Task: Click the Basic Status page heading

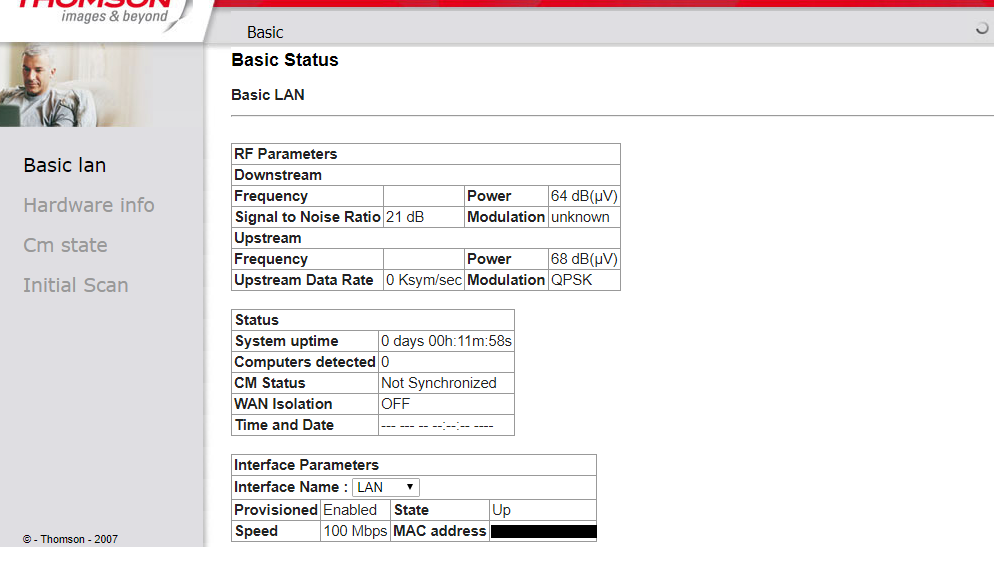Action: (x=285, y=60)
